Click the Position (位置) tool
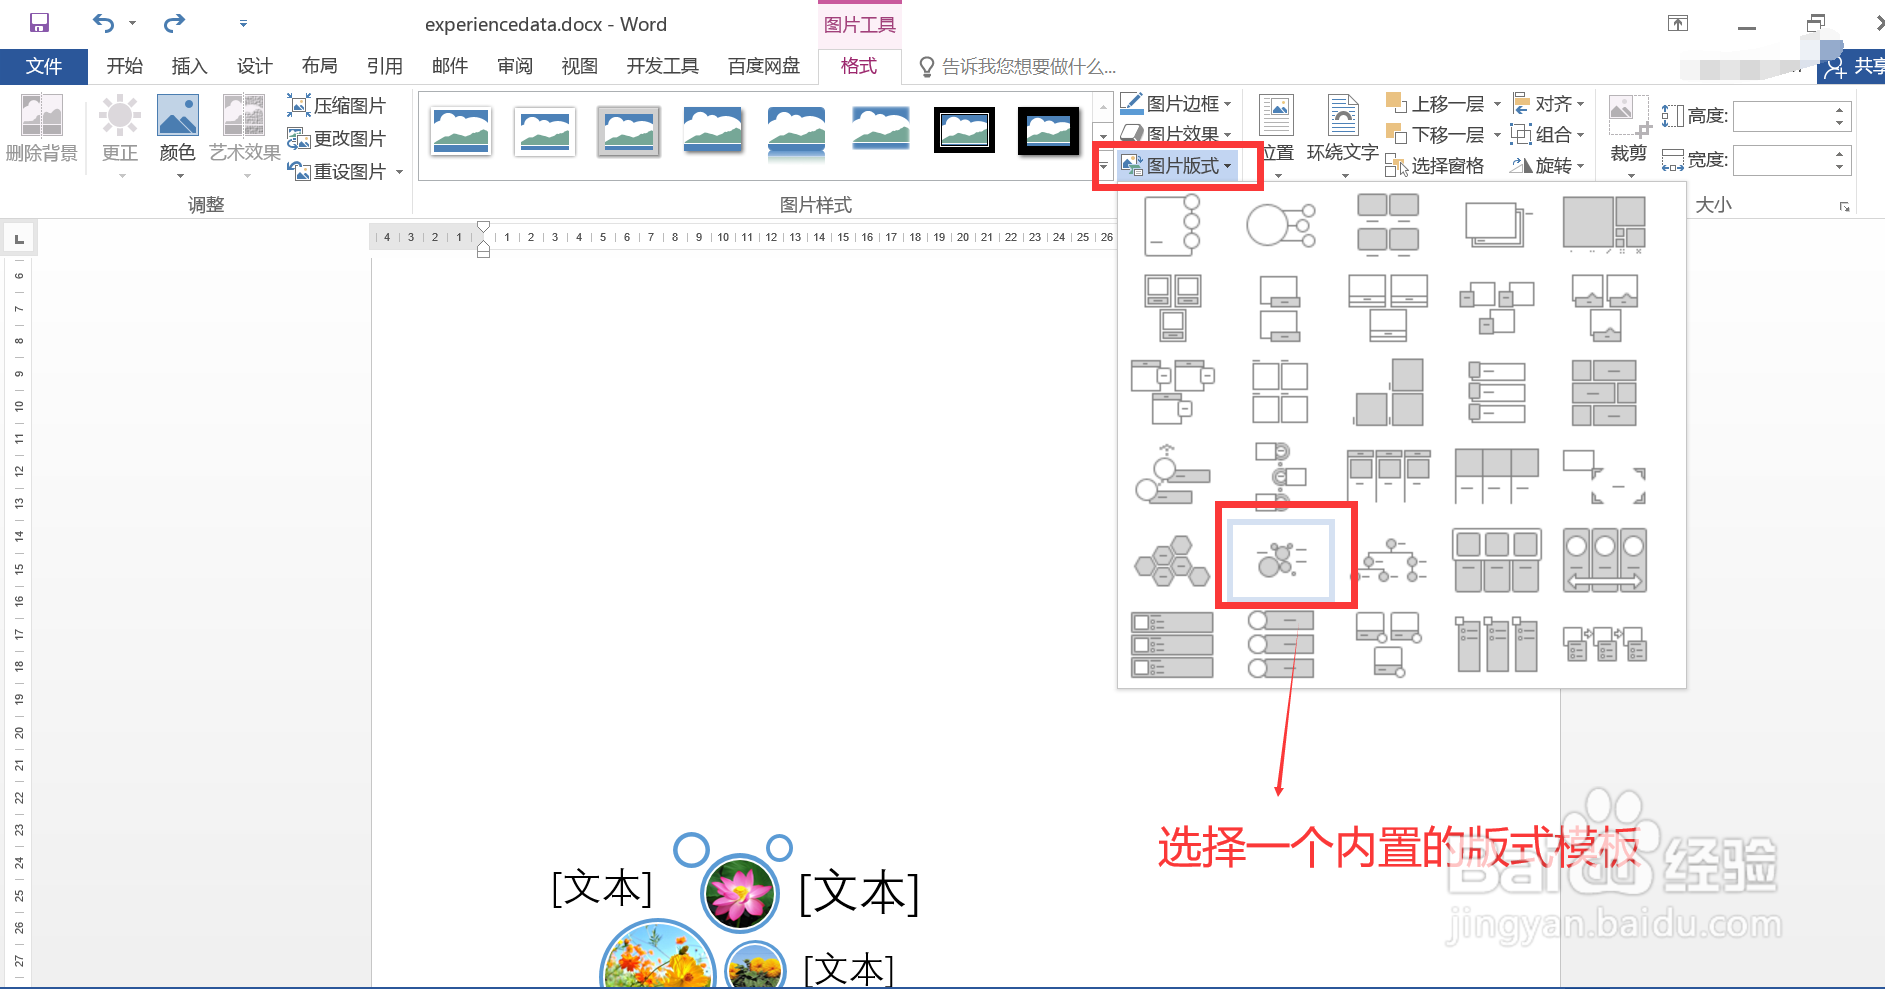Screen dimensions: 1885x989 coord(1276,130)
